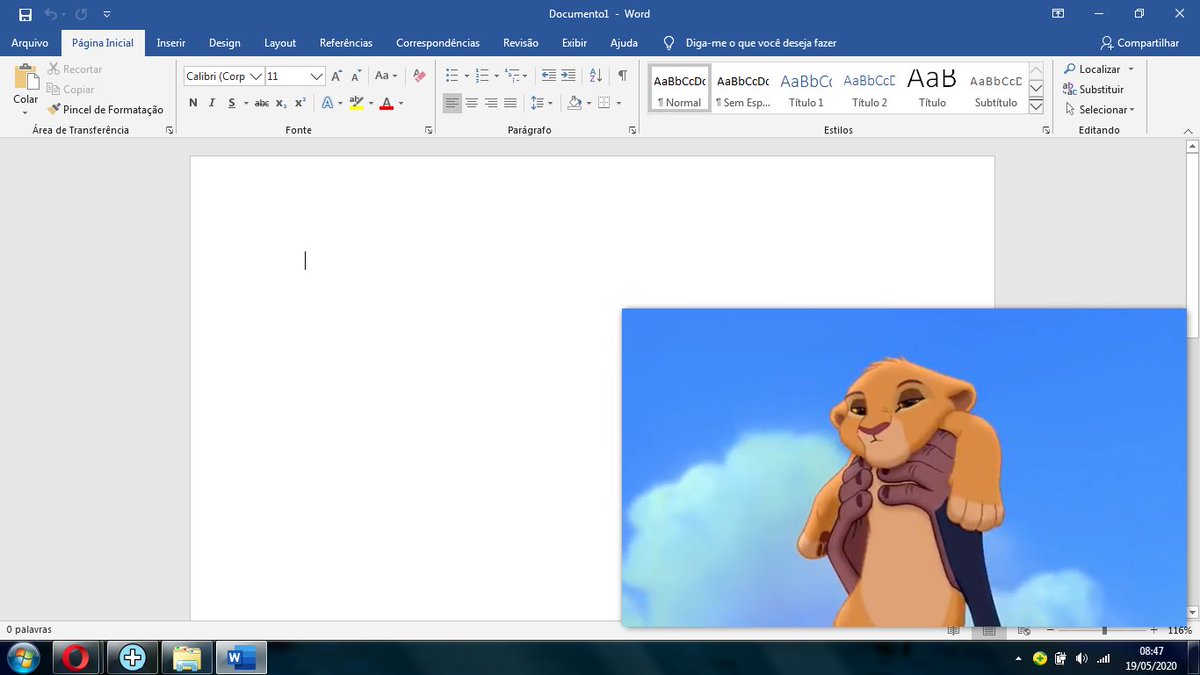The width and height of the screenshot is (1200, 675).
Task: Click the 116% zoom level
Action: tap(1180, 630)
